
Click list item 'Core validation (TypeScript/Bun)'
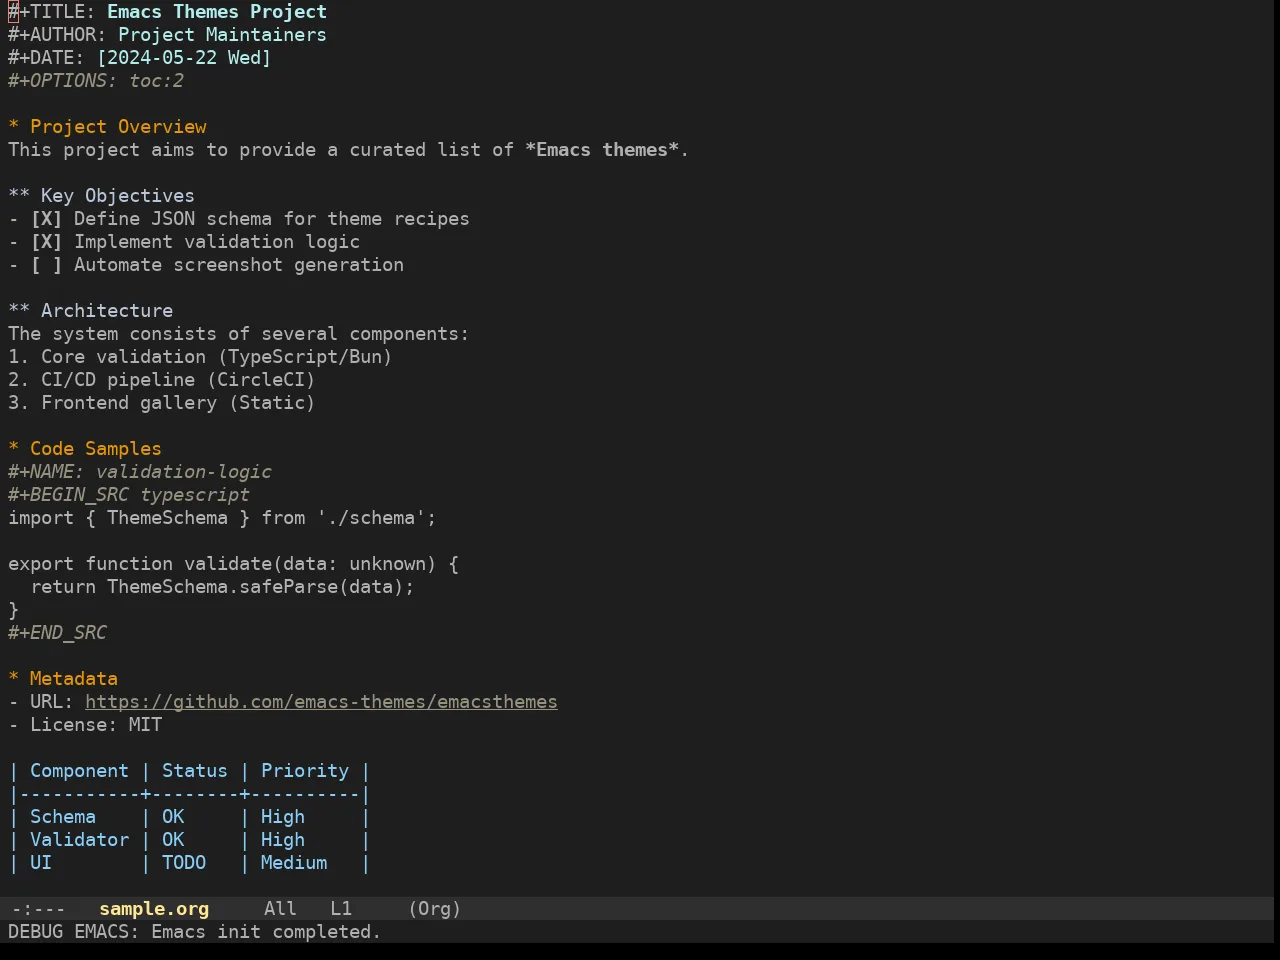click(200, 357)
